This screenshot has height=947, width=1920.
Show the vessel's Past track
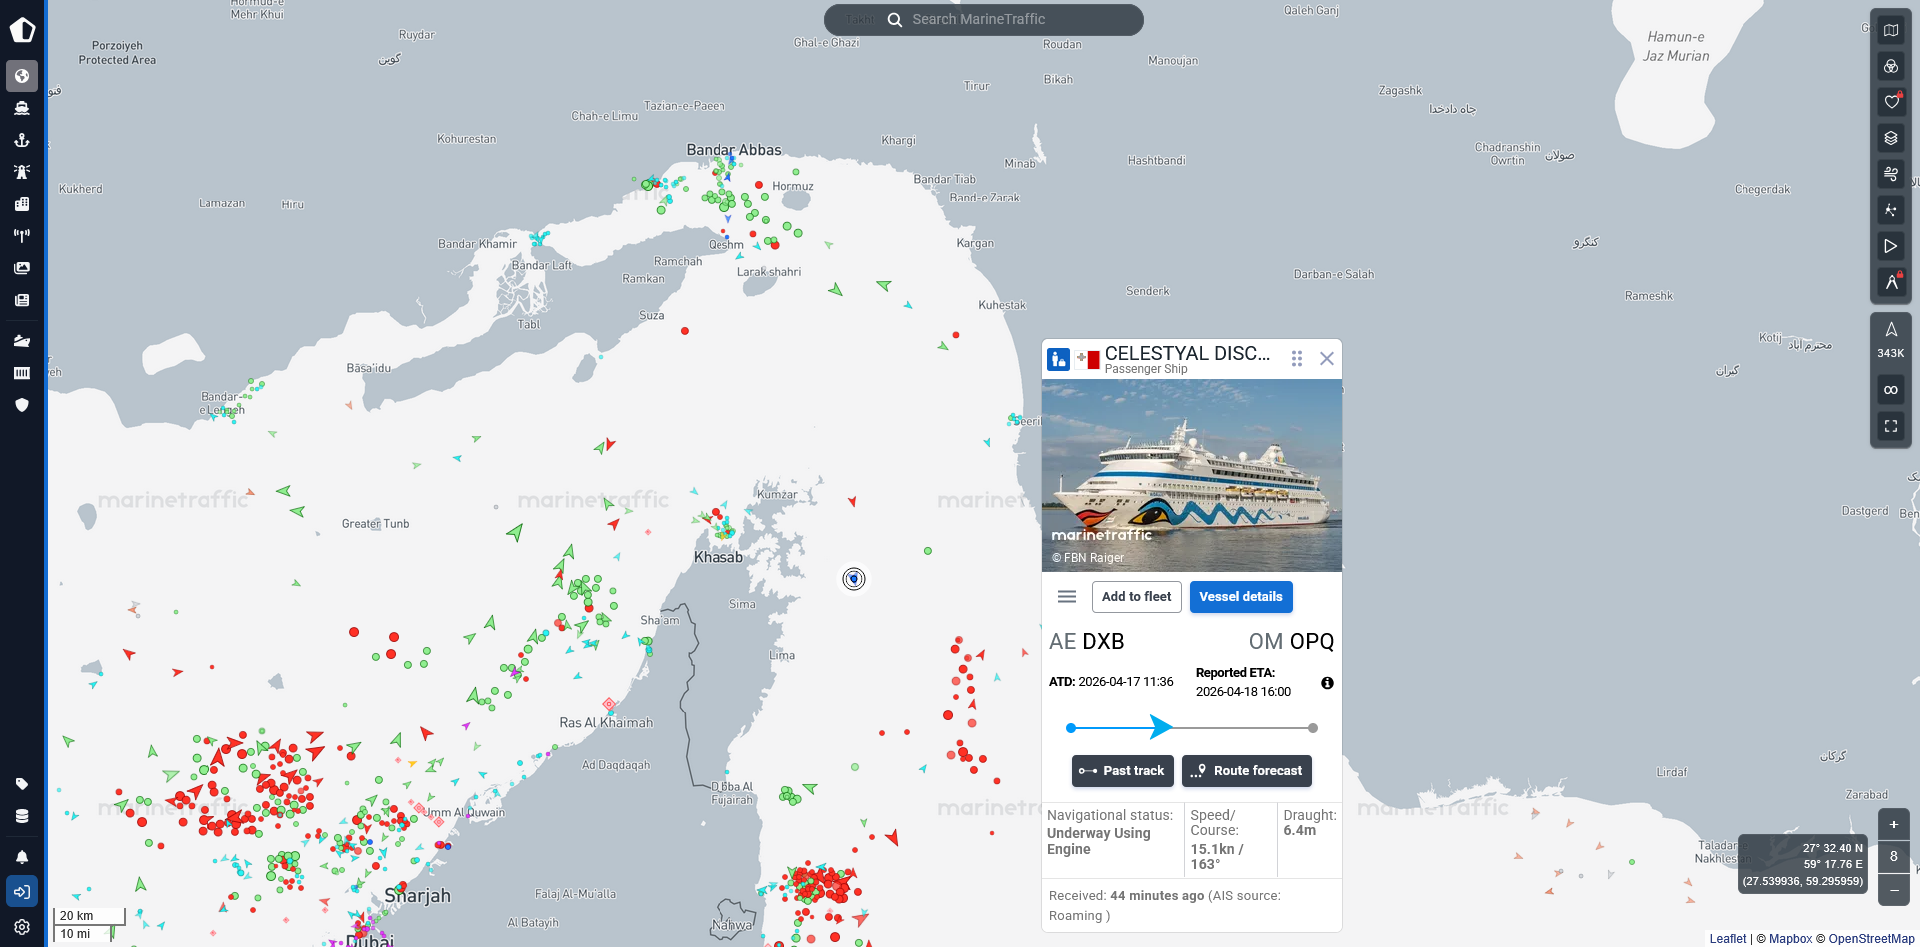tap(1123, 771)
